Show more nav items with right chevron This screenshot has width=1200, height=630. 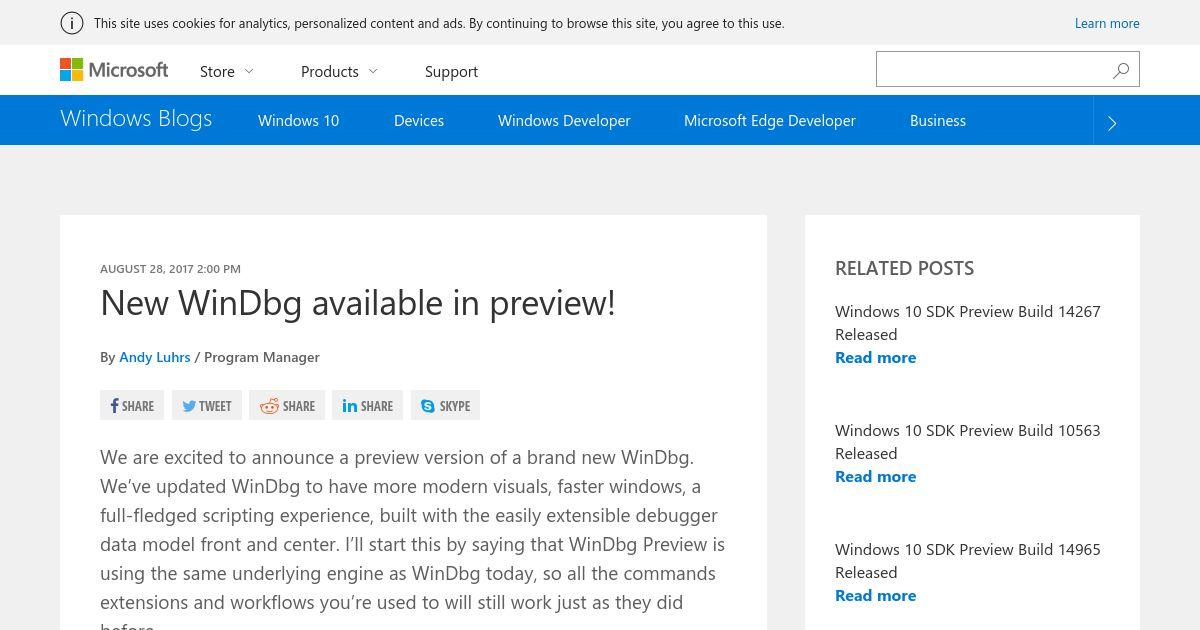click(x=1112, y=122)
